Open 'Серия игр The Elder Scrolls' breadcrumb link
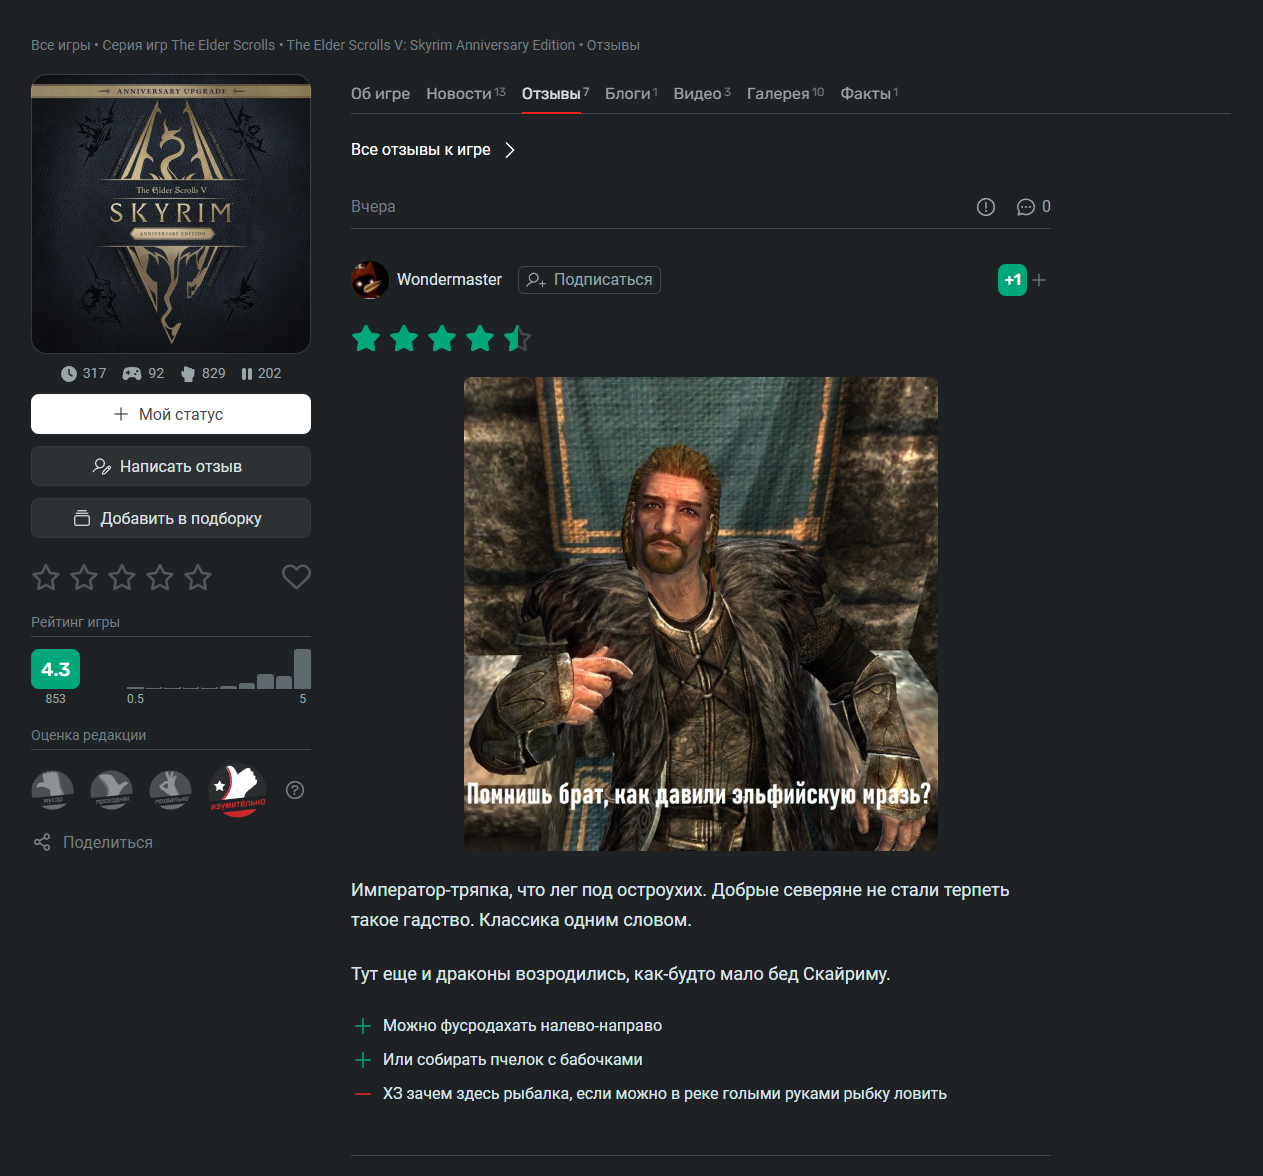This screenshot has height=1176, width=1263. point(189,45)
